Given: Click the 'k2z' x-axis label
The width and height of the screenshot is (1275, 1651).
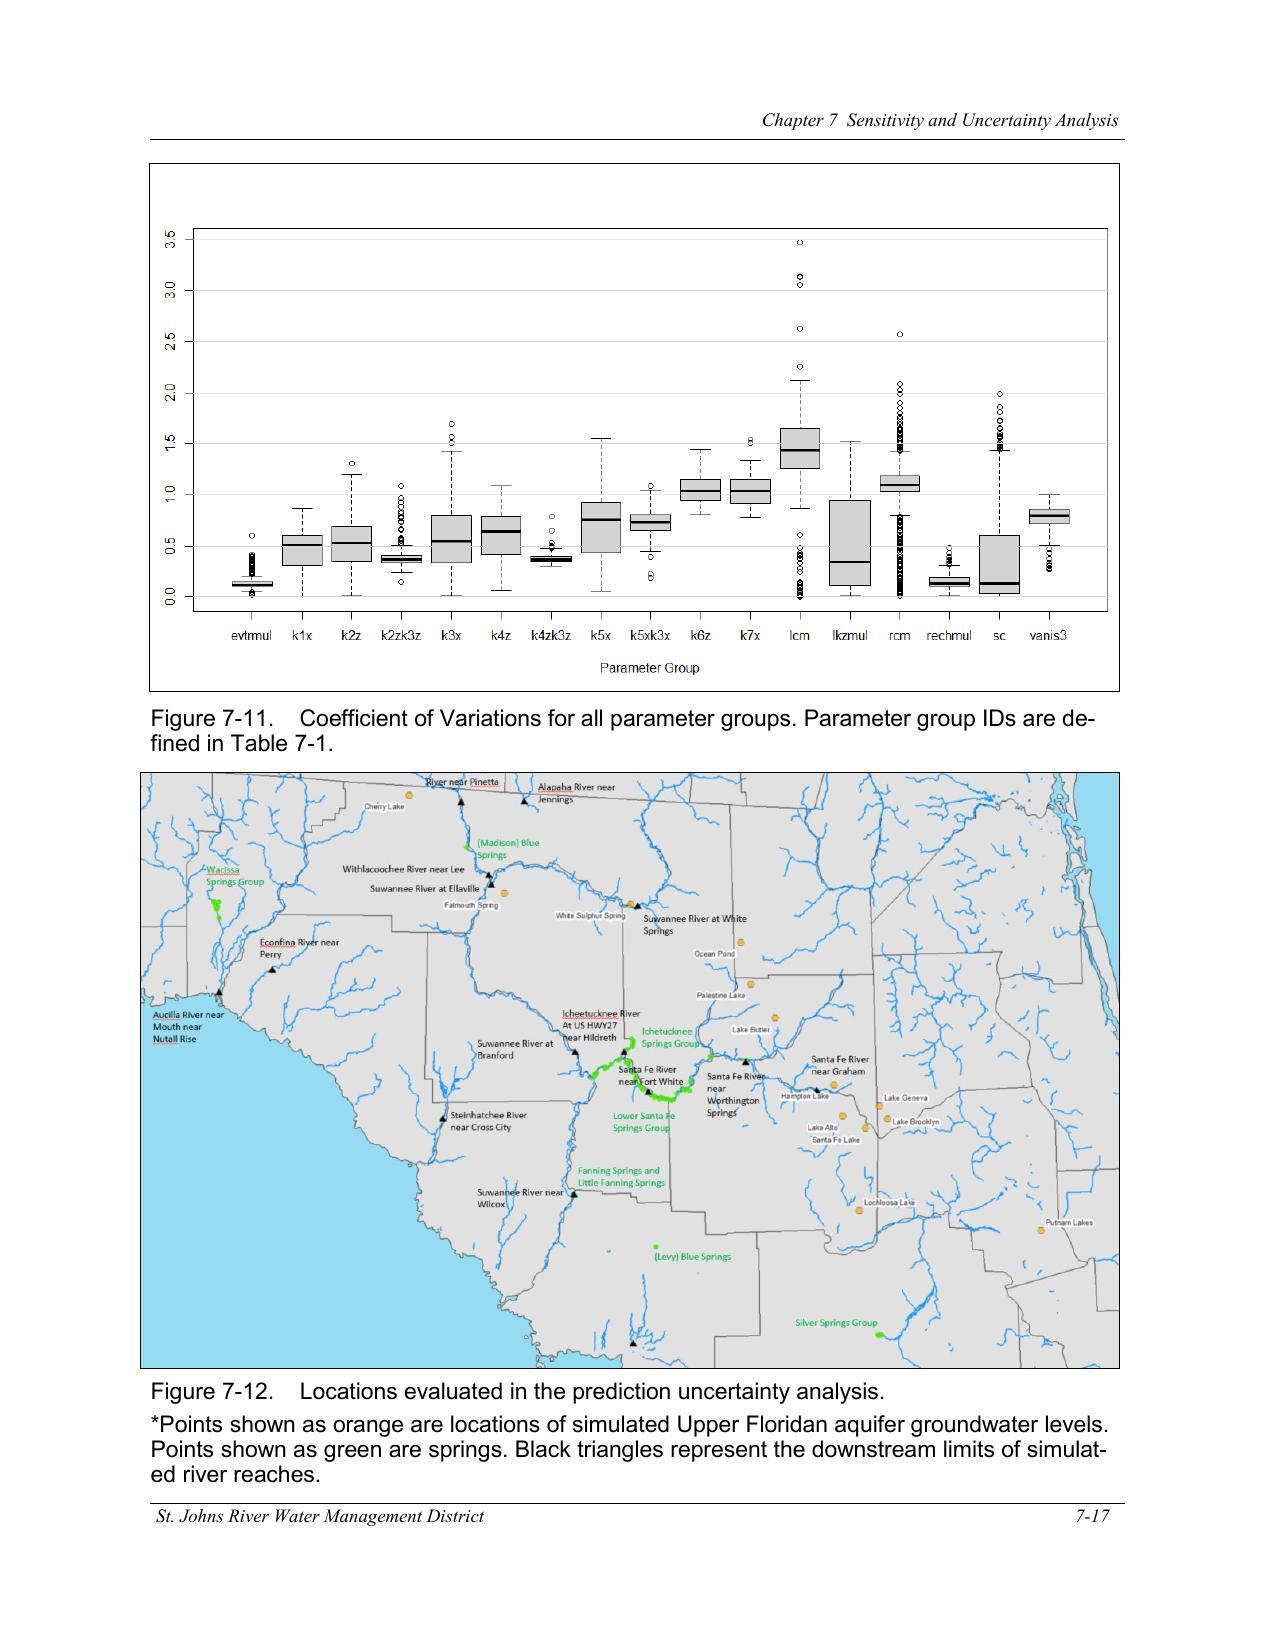Looking at the screenshot, I should (351, 636).
